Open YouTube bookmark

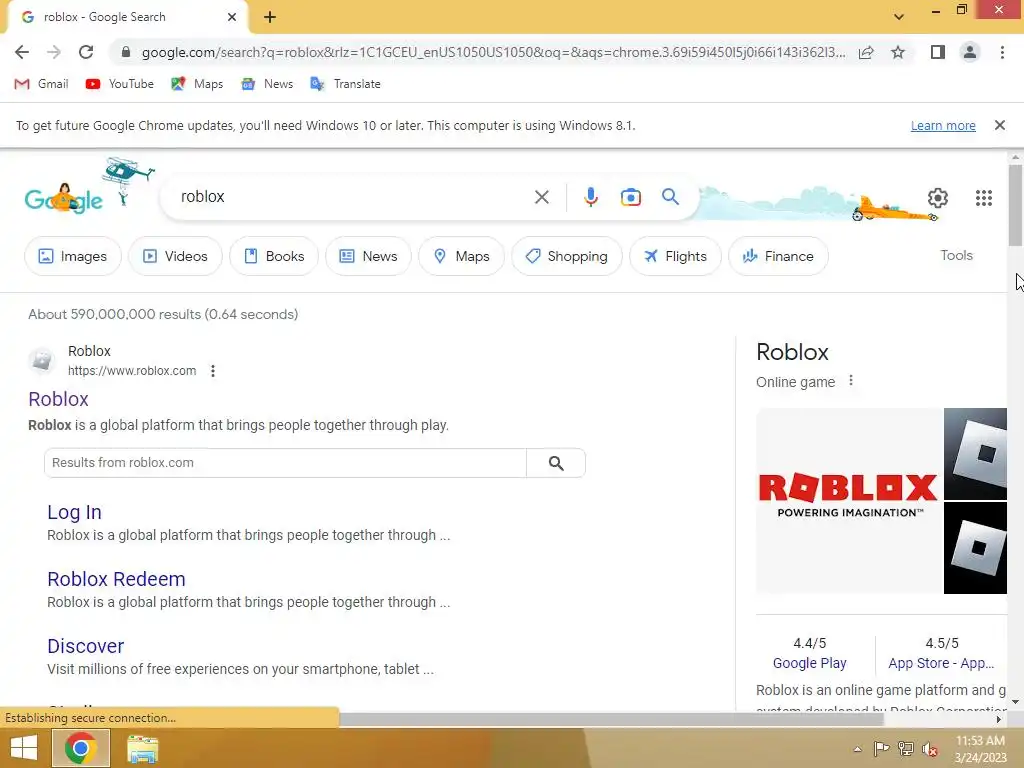pos(120,84)
